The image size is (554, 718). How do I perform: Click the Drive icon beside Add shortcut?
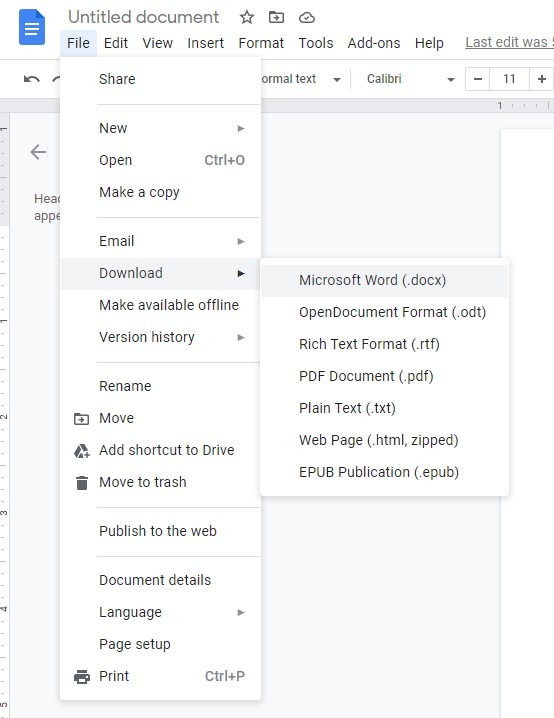82,451
